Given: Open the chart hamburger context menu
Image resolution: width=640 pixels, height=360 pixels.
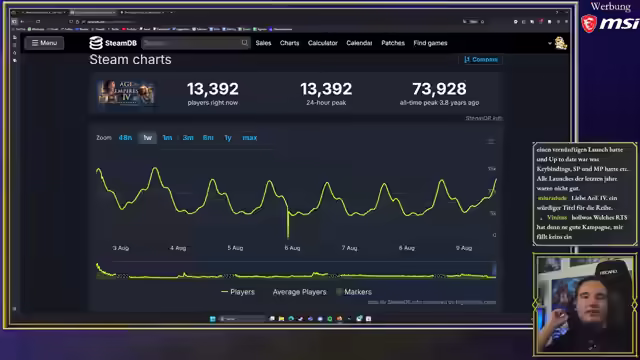Looking at the screenshot, I should pyautogui.click(x=491, y=142).
